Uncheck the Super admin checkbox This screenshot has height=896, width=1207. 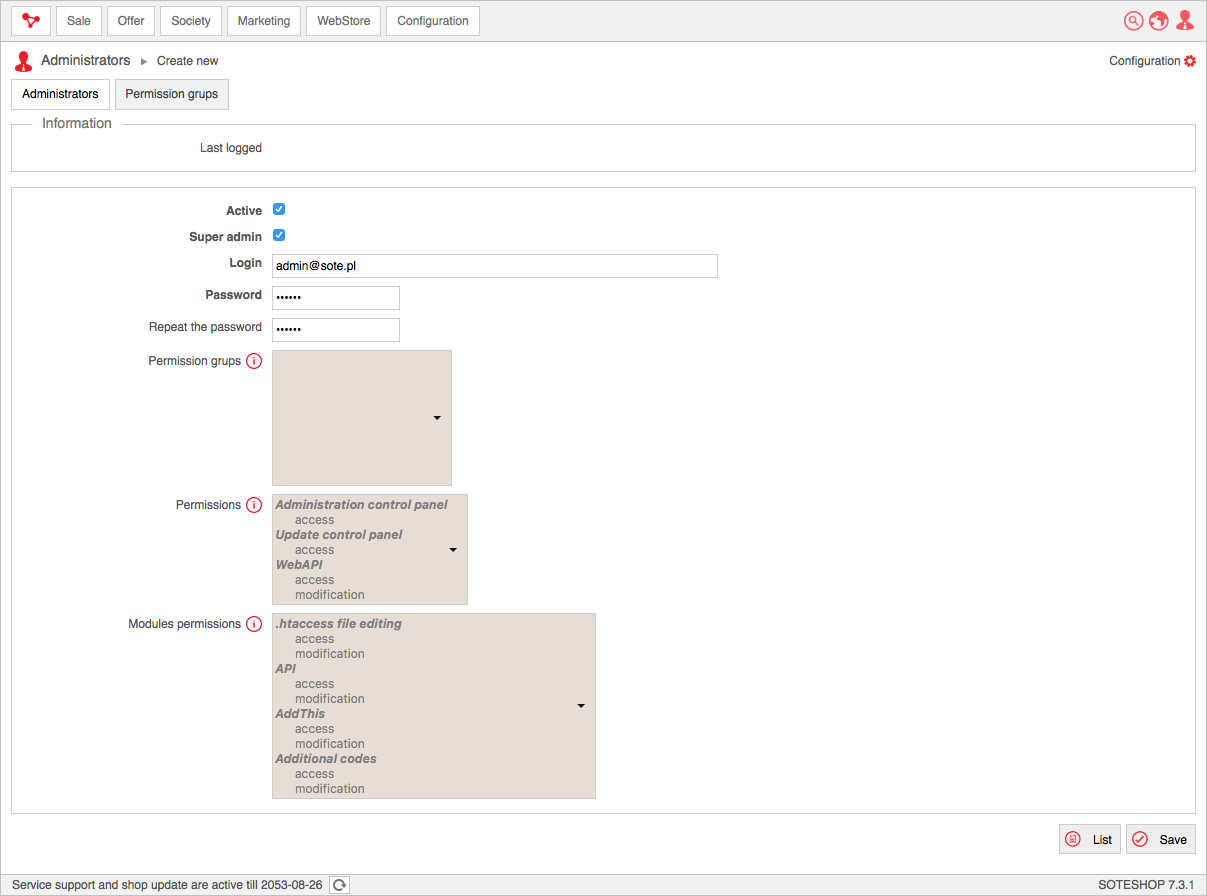(x=279, y=236)
